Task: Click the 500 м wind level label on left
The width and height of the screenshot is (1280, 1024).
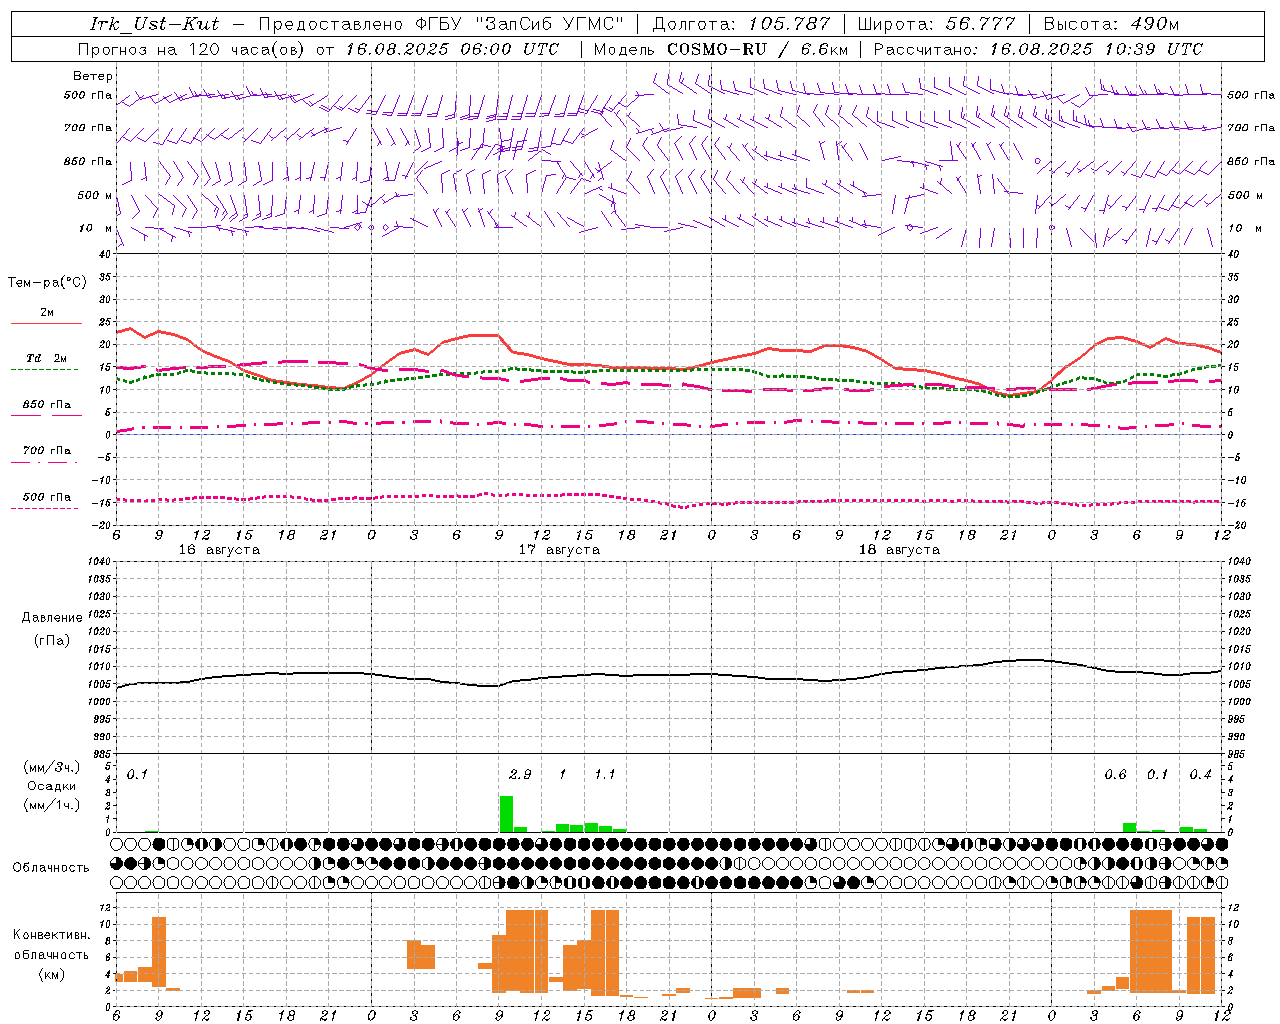Action: [x=96, y=195]
